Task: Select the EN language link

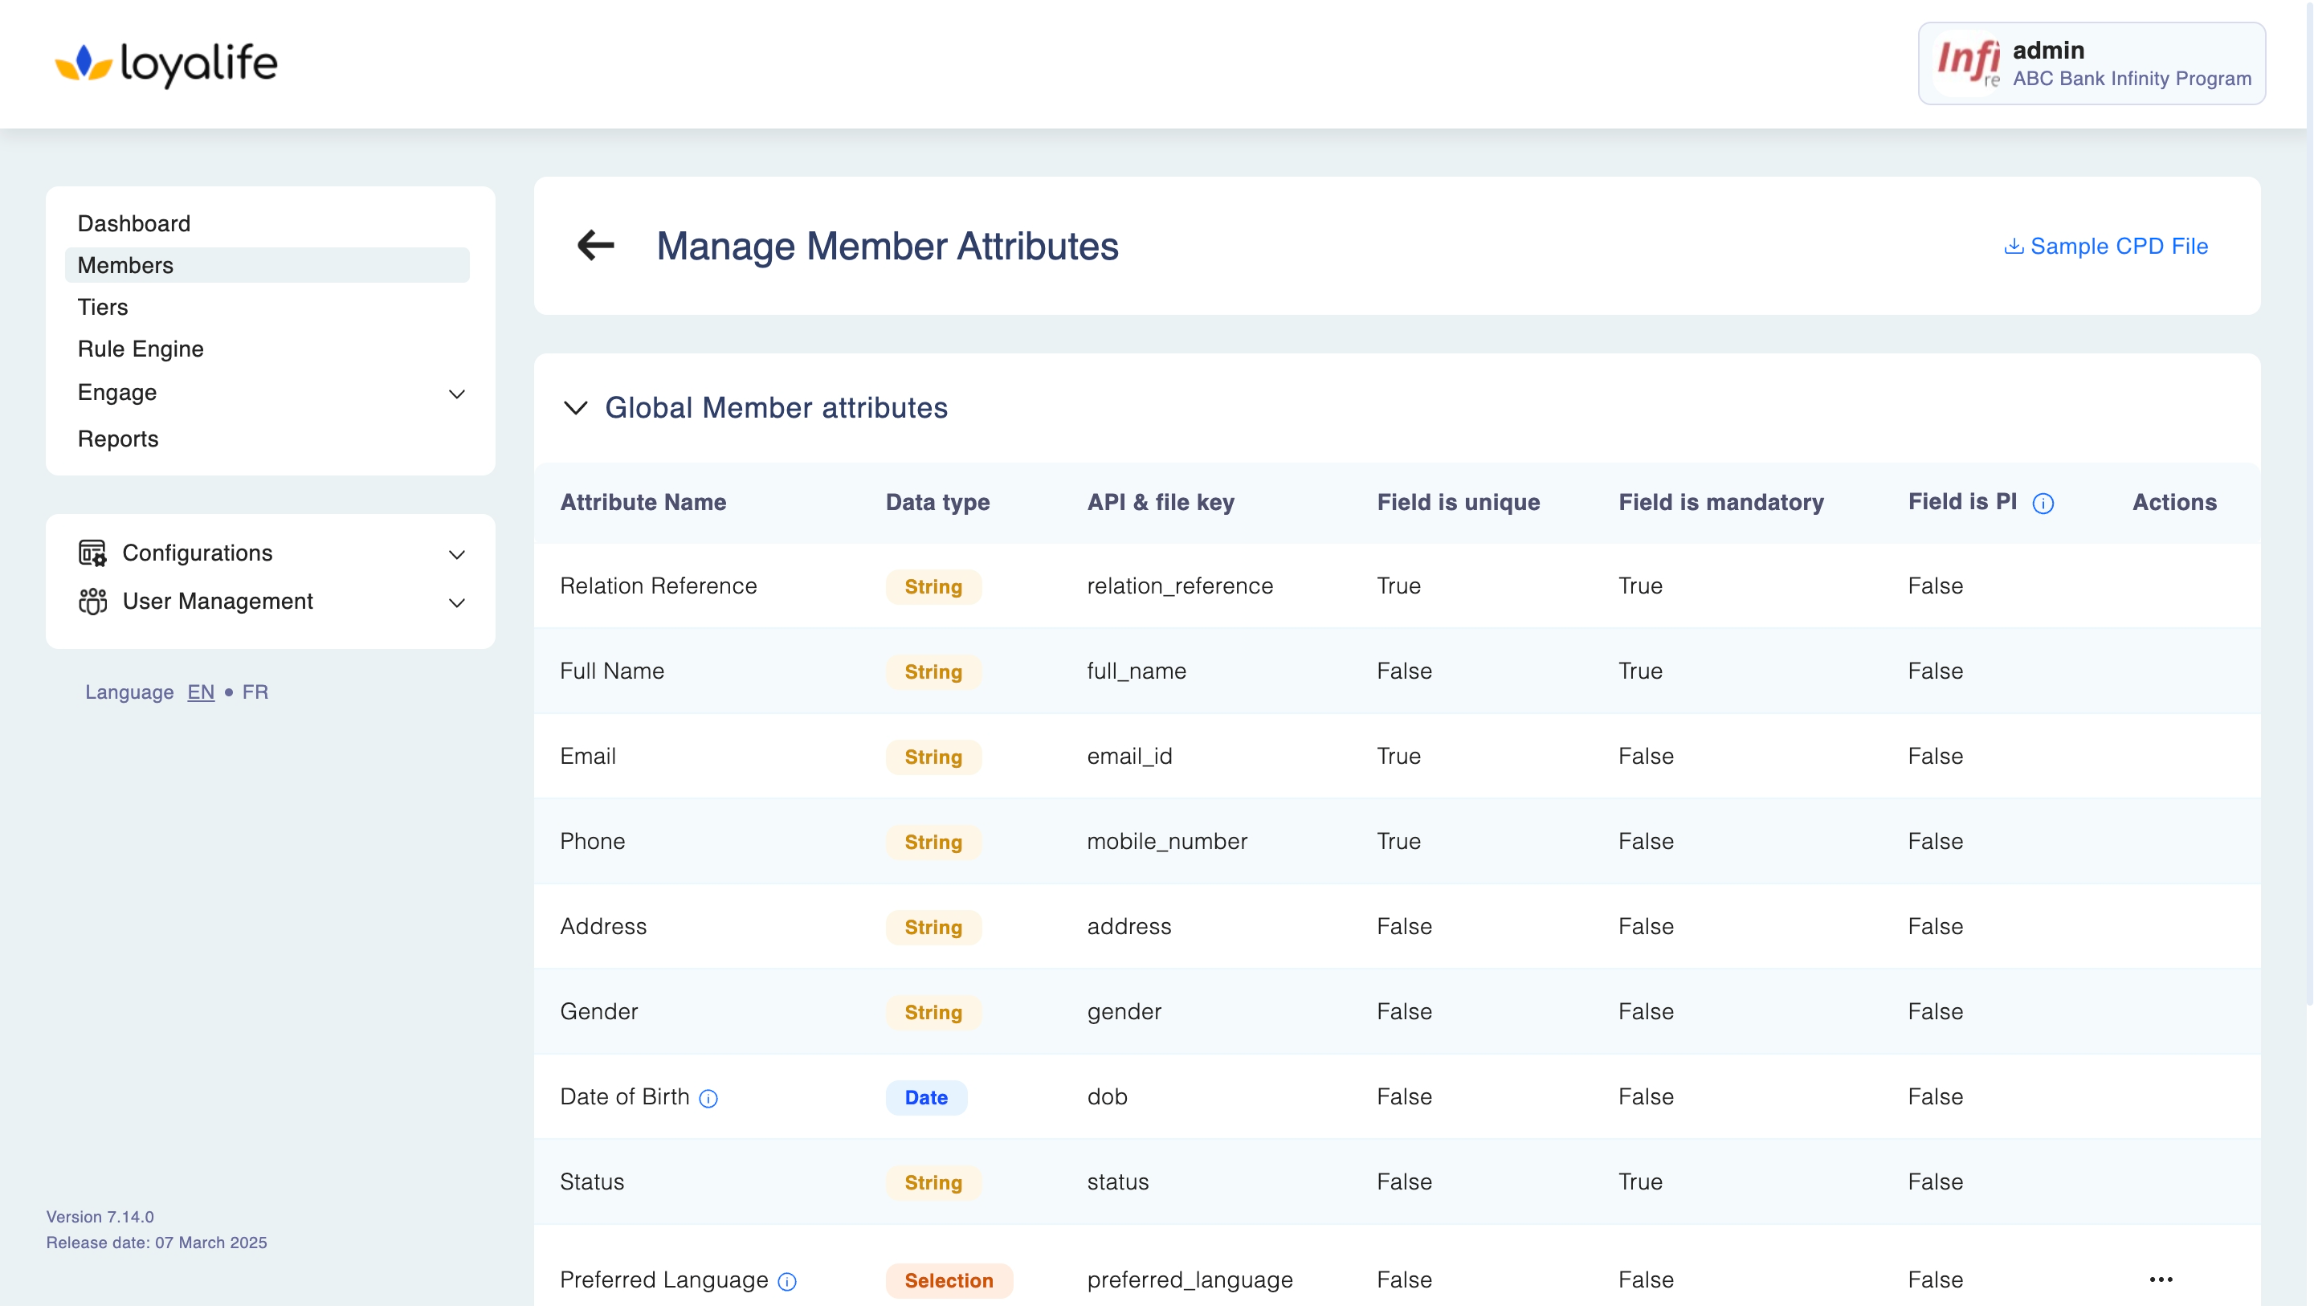Action: 201,692
